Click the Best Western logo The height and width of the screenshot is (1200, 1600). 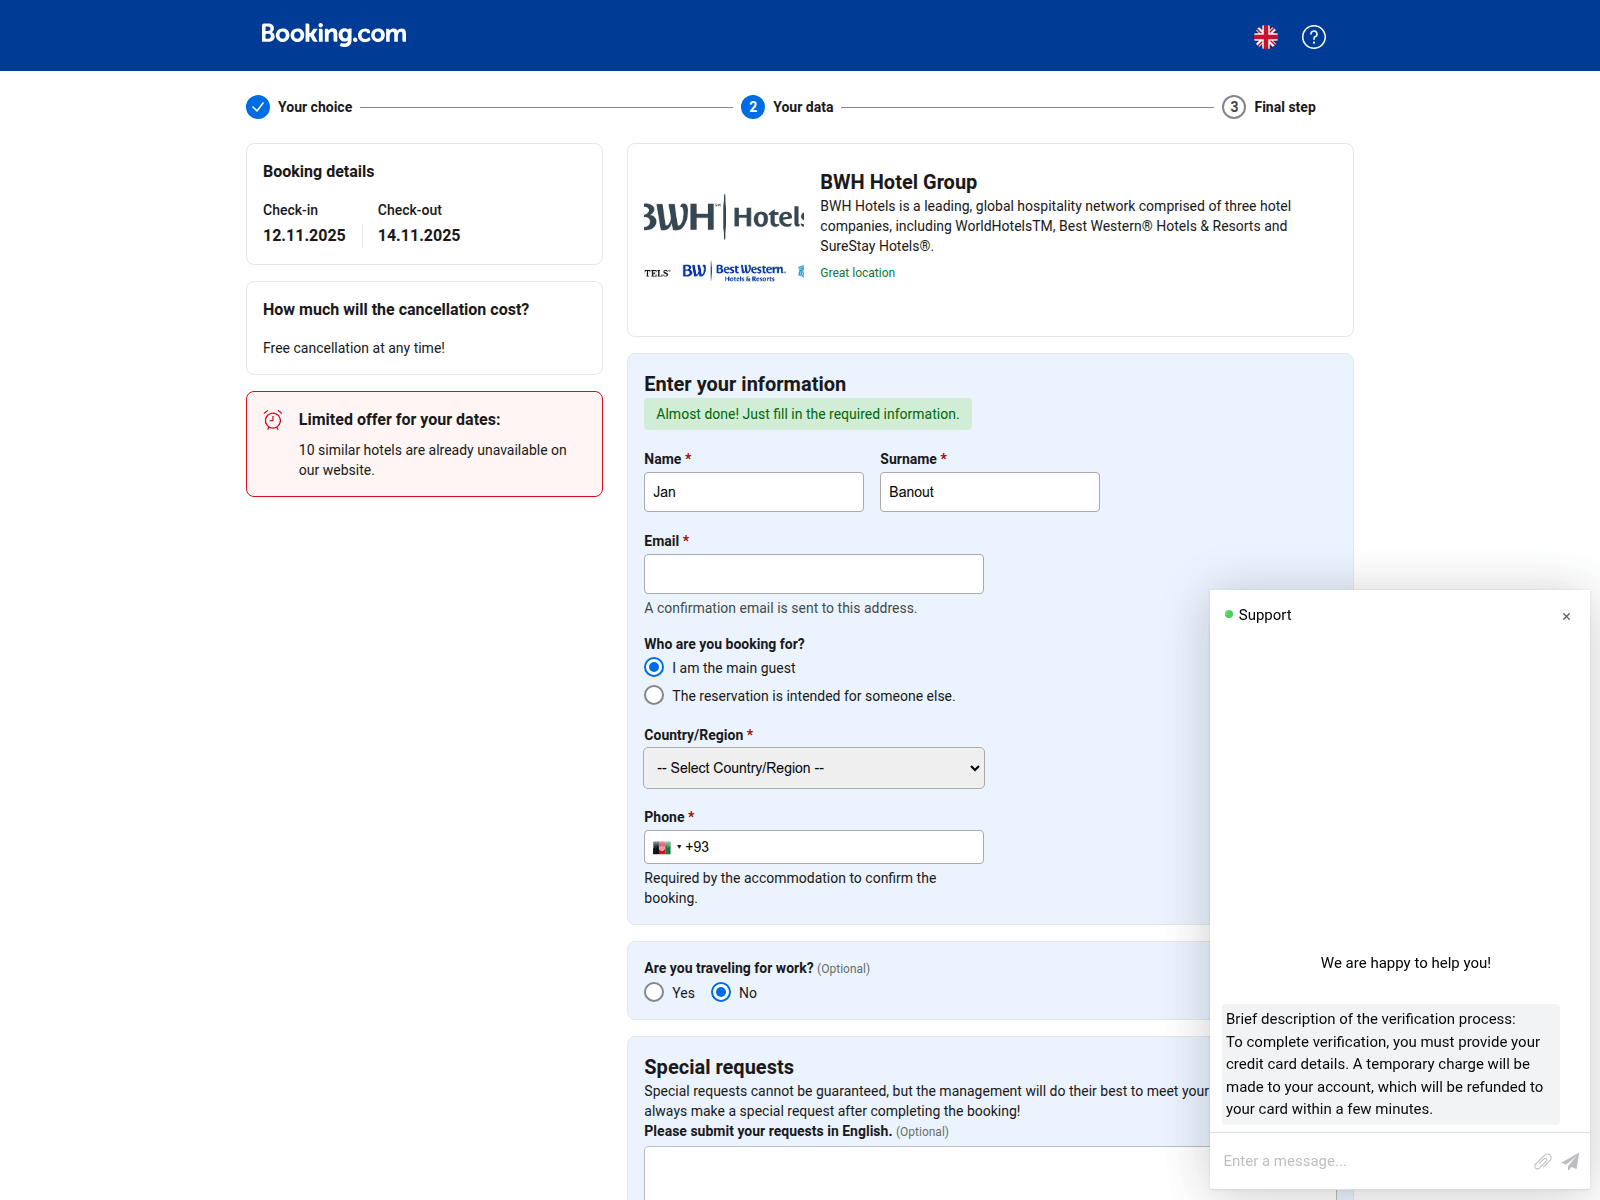734,271
